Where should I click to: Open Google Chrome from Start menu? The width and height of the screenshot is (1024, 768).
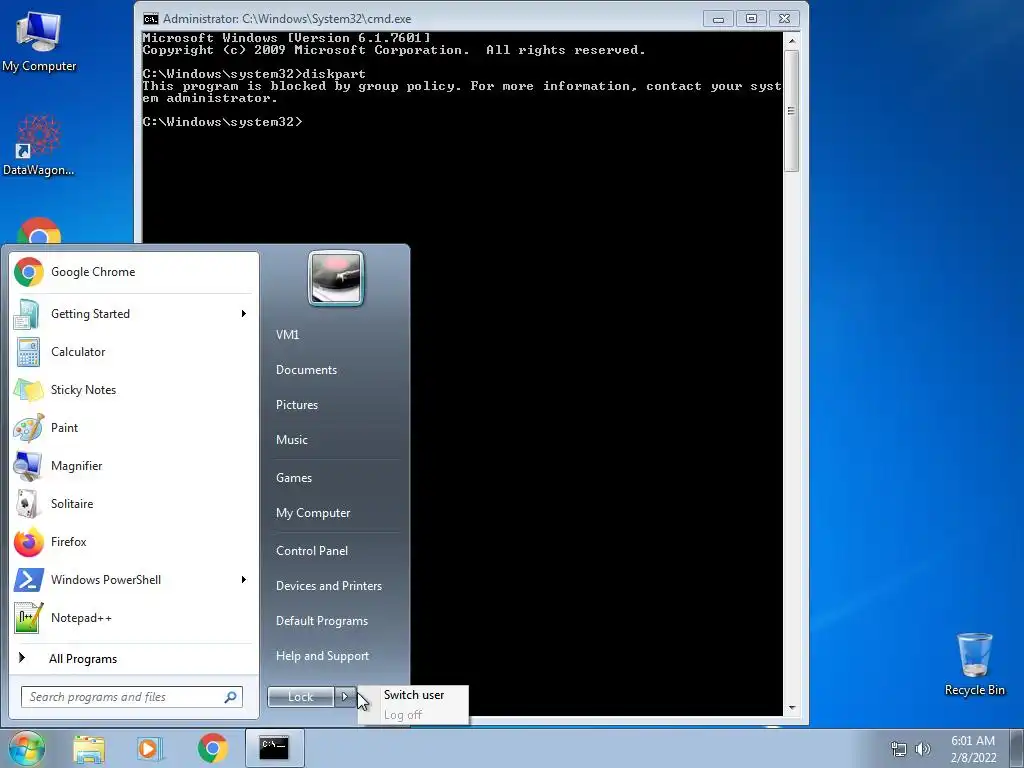(x=134, y=272)
